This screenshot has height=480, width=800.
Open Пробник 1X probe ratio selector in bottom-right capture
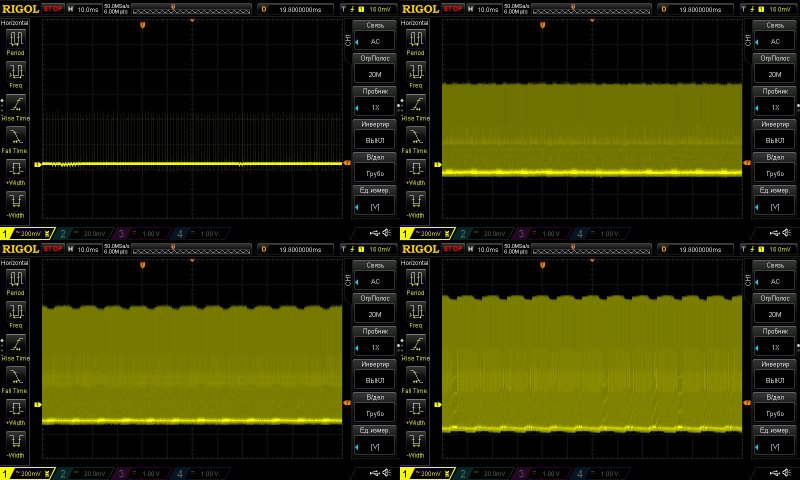click(775, 342)
